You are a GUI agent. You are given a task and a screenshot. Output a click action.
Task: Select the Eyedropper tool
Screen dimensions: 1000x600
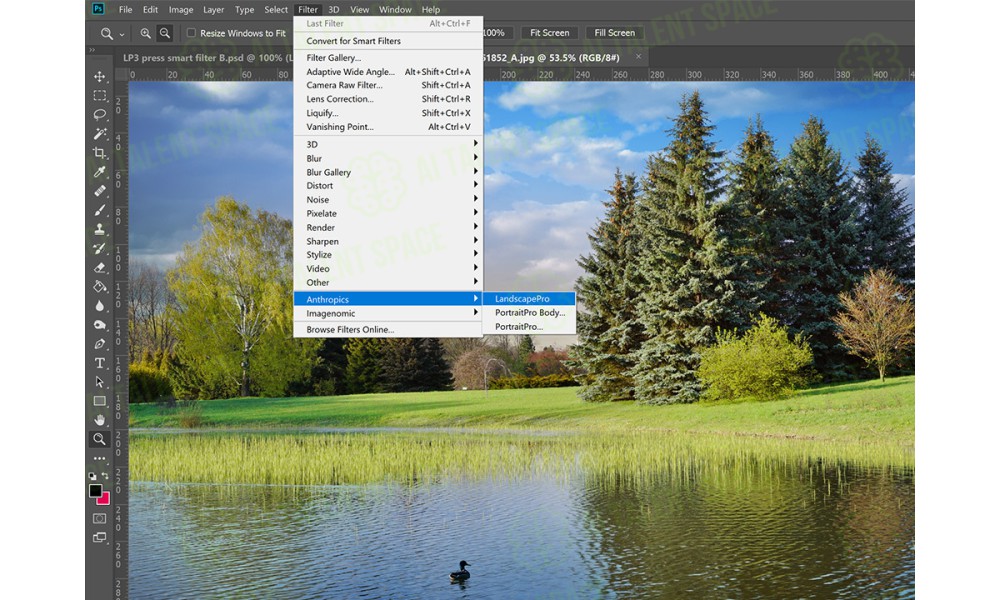point(99,172)
